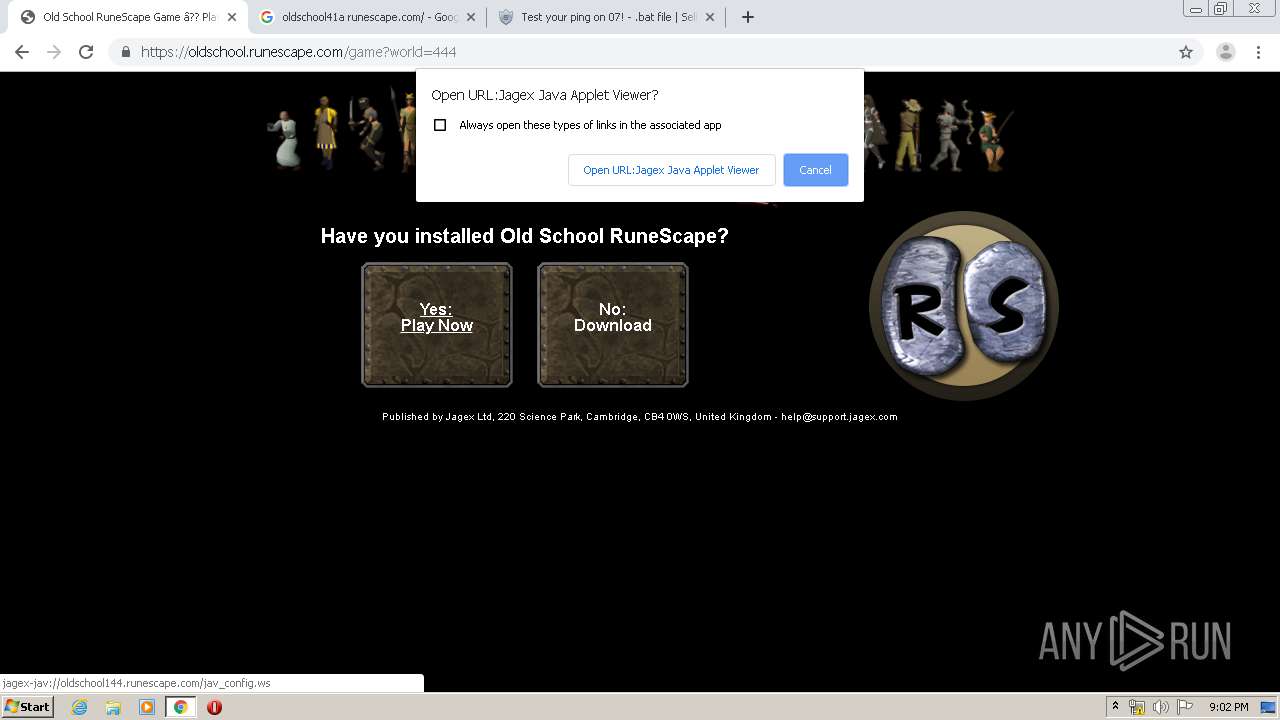Viewport: 1280px width, 720px height.
Task: Choose No: Download stone button
Action: tap(613, 325)
